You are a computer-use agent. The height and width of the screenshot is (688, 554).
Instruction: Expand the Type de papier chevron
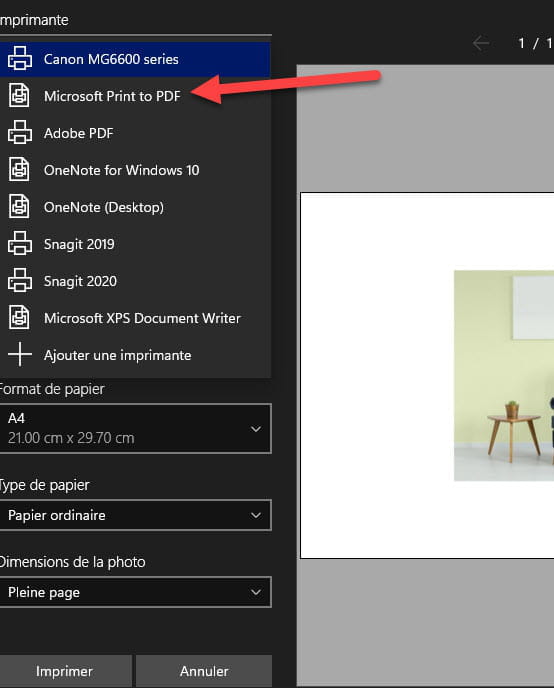click(256, 516)
